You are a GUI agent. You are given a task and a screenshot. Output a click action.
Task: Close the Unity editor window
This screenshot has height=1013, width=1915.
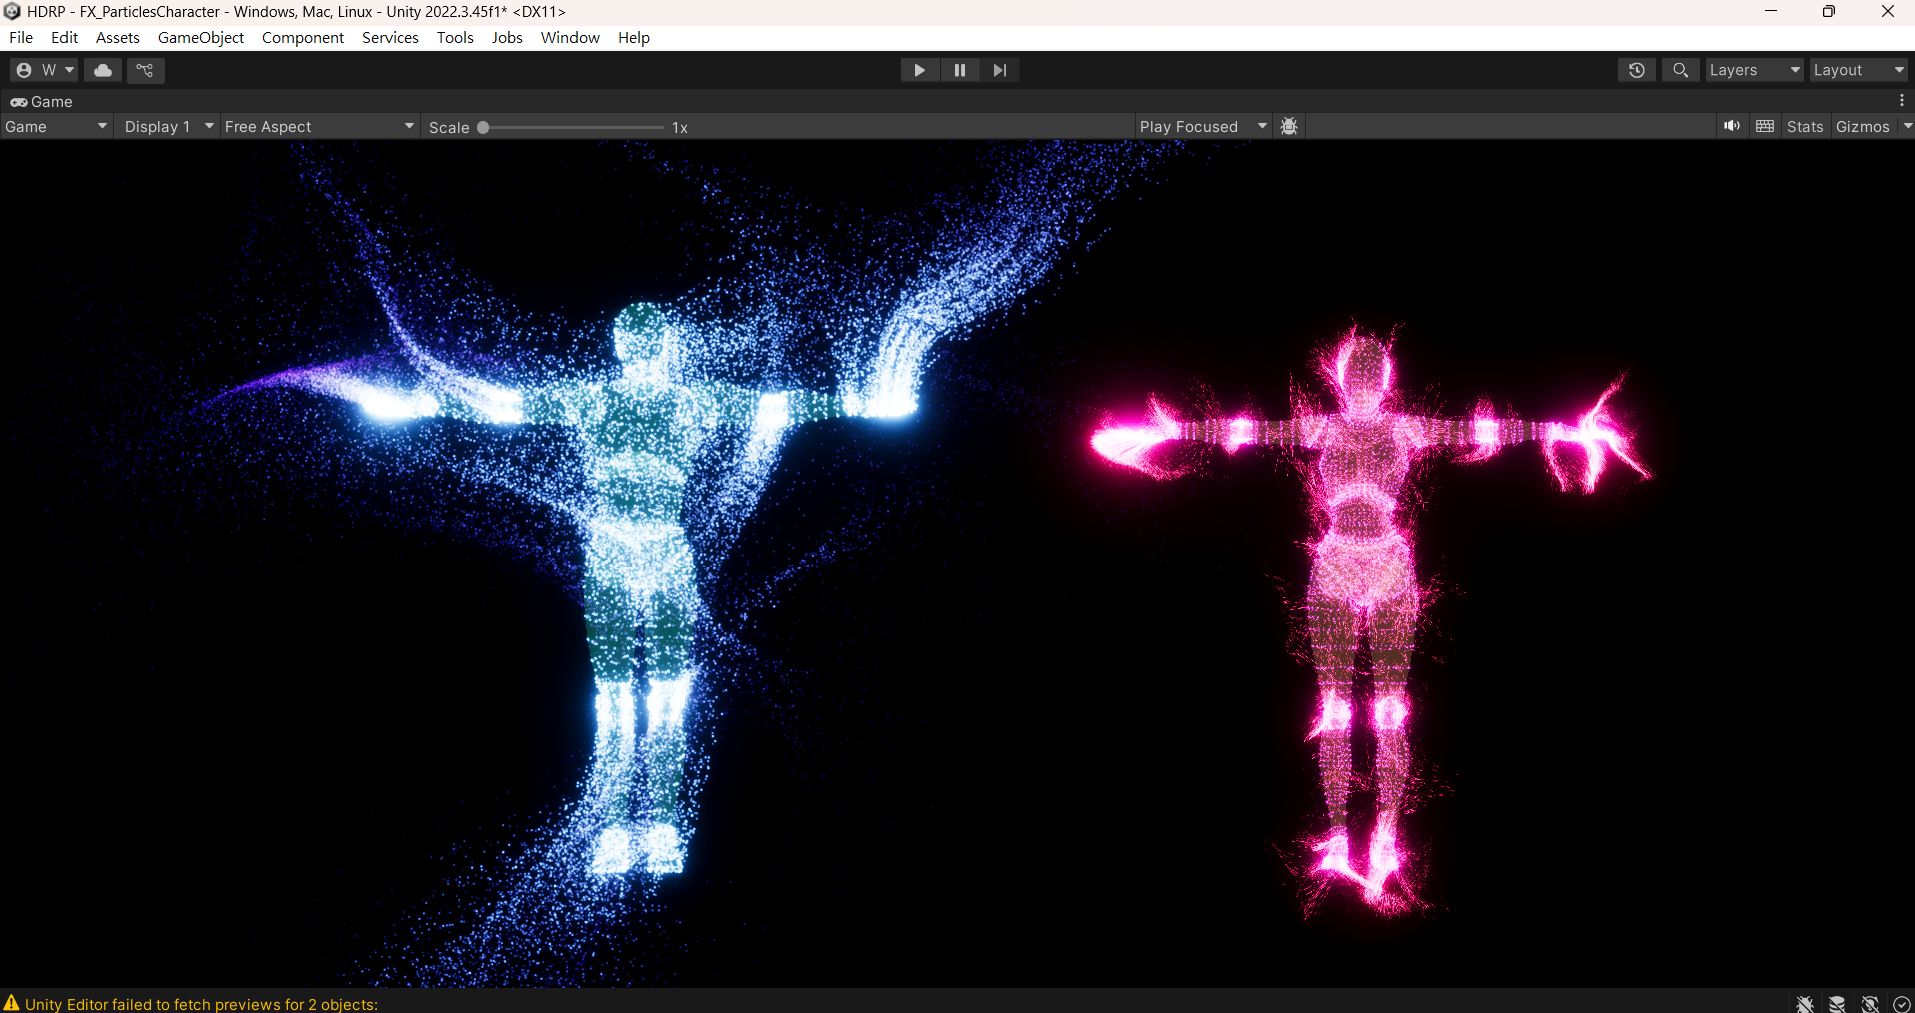(1887, 11)
